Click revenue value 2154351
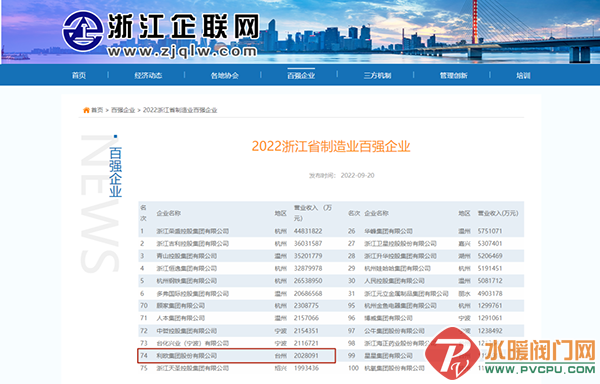The width and height of the screenshot is (600, 384). [x=306, y=330]
